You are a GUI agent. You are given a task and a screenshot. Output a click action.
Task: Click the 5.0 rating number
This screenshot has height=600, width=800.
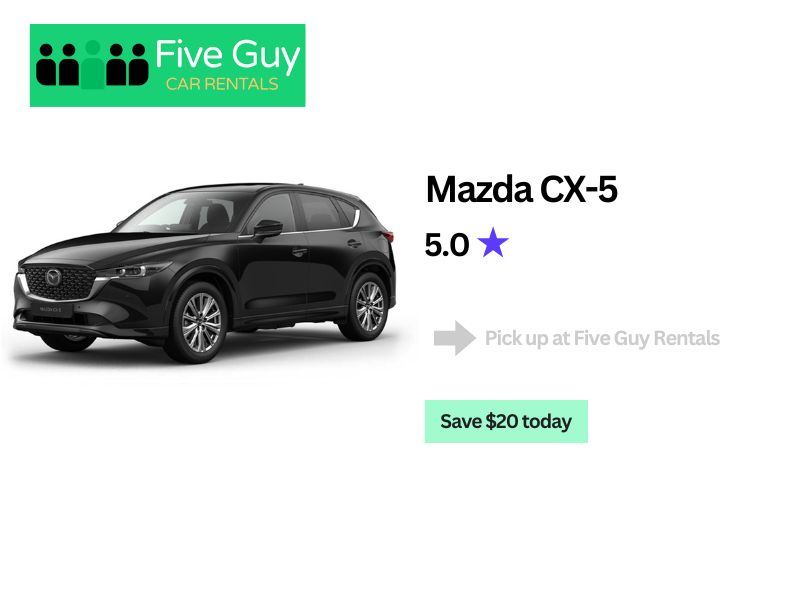click(446, 244)
